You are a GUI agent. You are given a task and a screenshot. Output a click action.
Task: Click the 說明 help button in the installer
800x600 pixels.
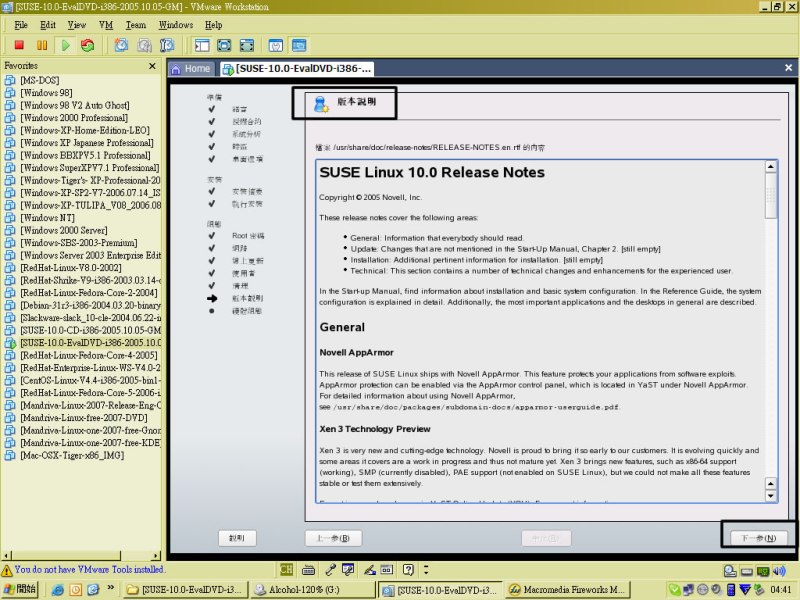pos(237,538)
